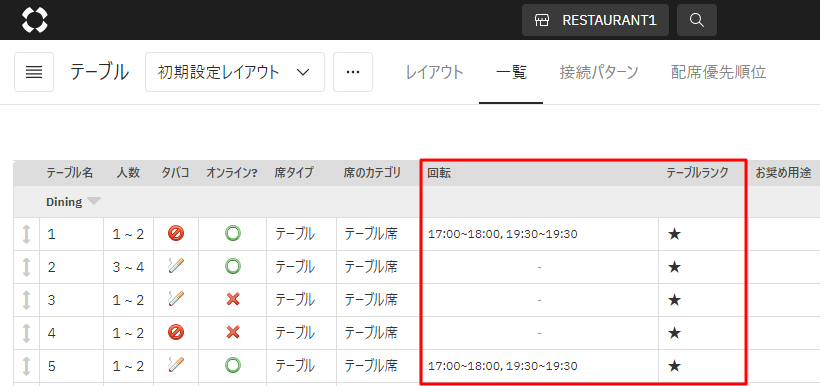This screenshot has height=386, width=824.
Task: Click table name cell 4
Action: pyautogui.click(x=71, y=333)
